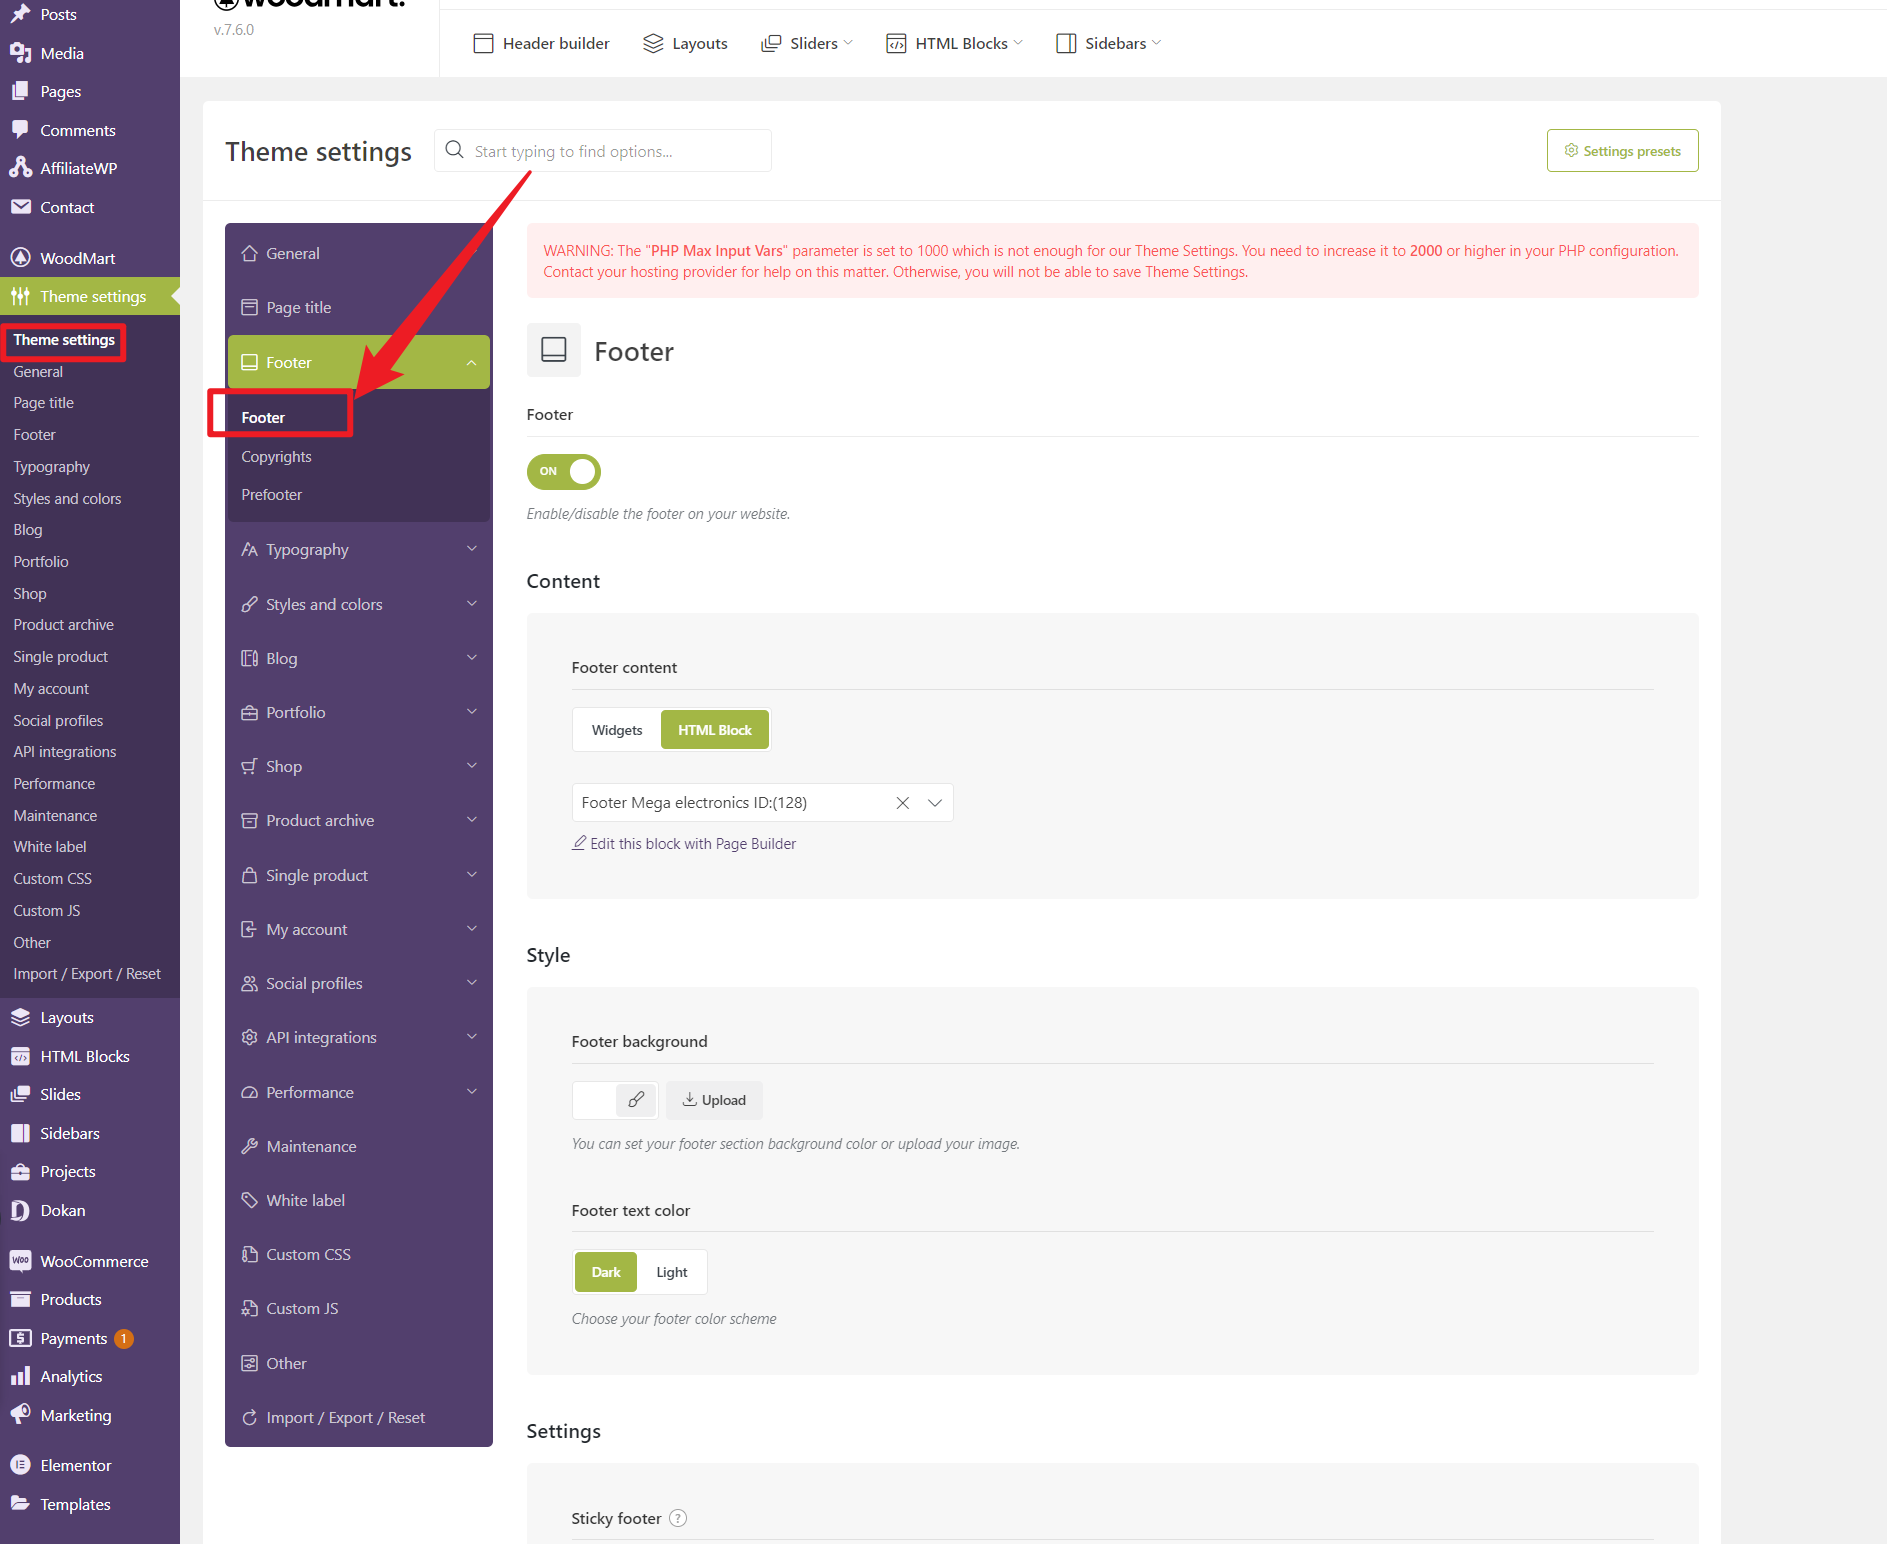Click the Analytics bar chart icon
Screen dimensions: 1887x1544
[x=20, y=1376]
